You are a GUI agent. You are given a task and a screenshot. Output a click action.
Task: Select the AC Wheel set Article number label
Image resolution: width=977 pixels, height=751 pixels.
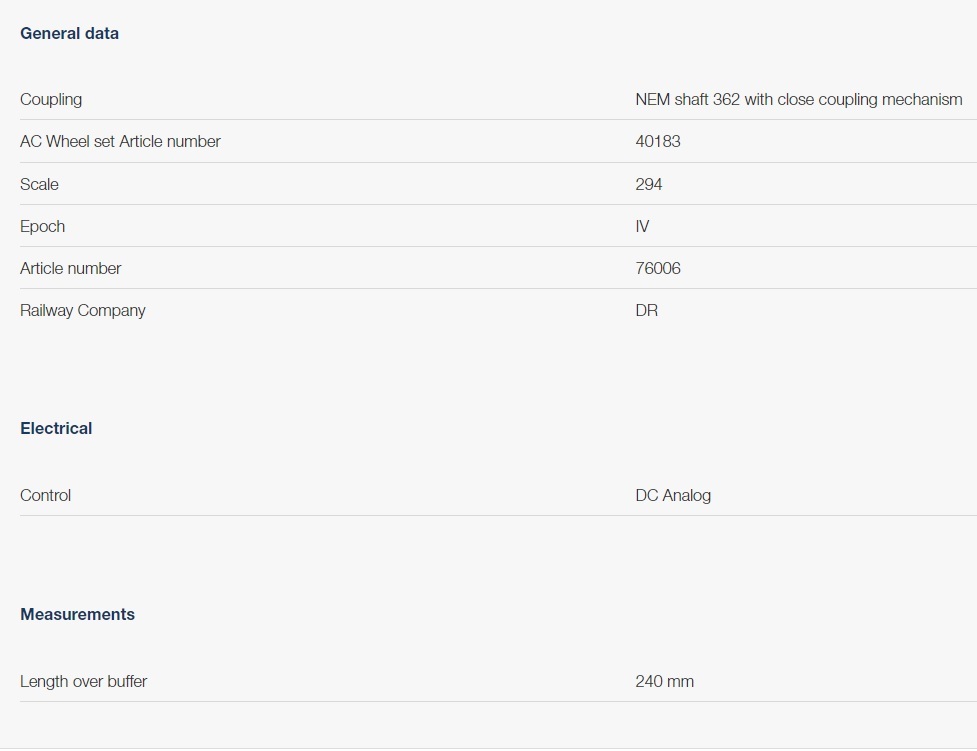pos(120,141)
